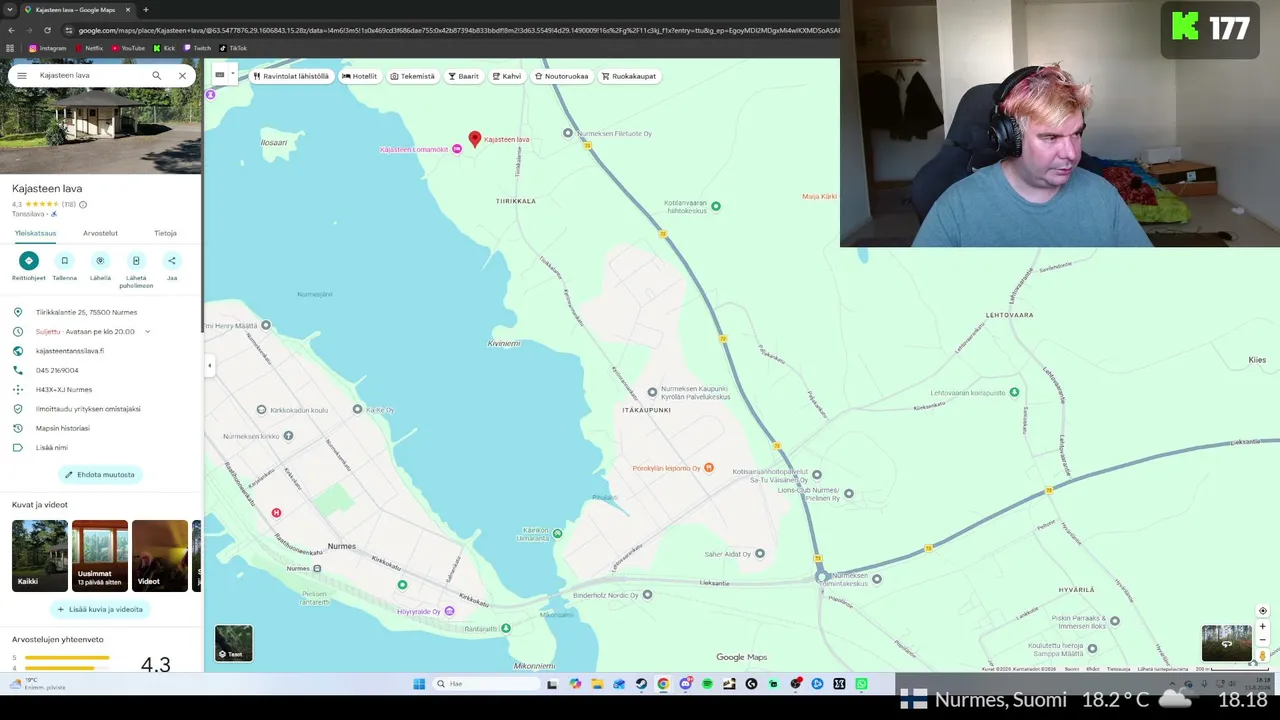This screenshot has width=1280, height=720.
Task: Click Lisää kuvia ja videoita button
Action: (100, 609)
